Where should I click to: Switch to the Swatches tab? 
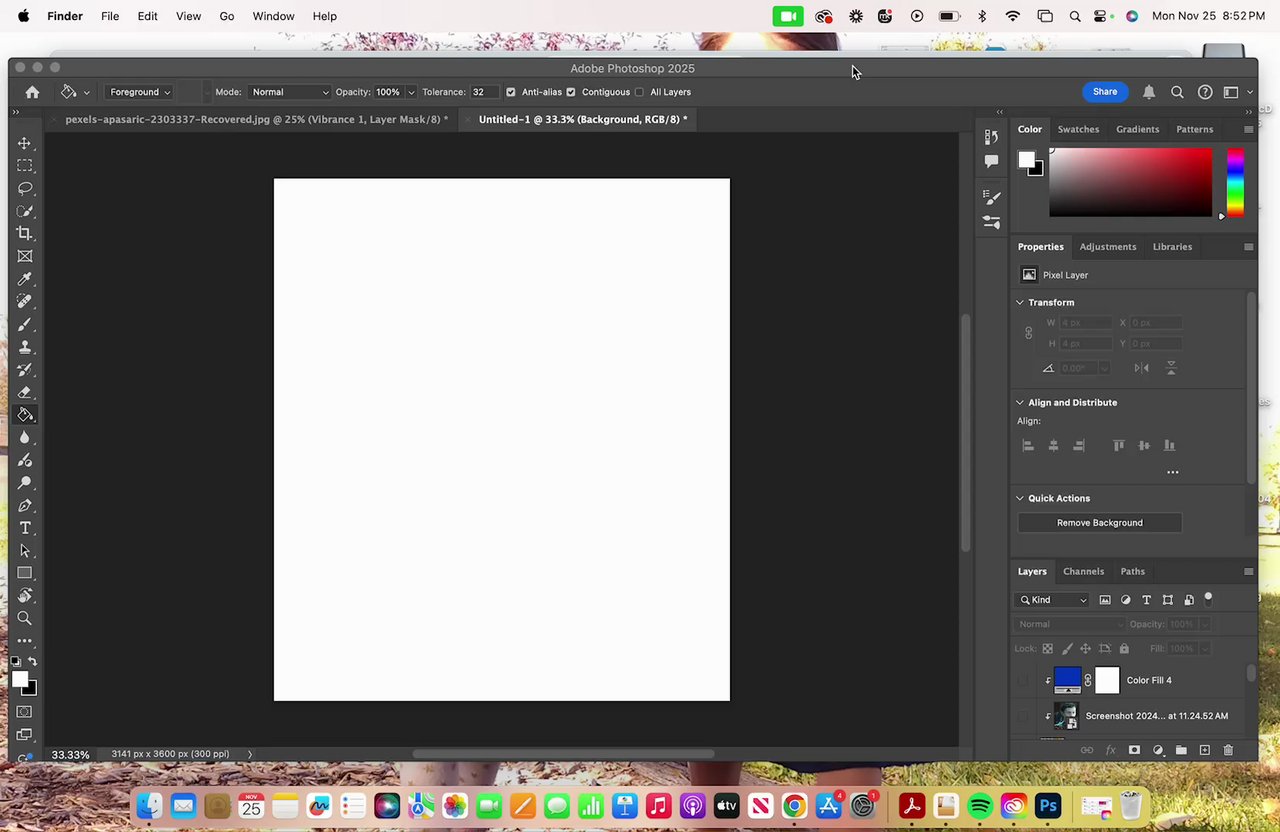click(x=1078, y=129)
